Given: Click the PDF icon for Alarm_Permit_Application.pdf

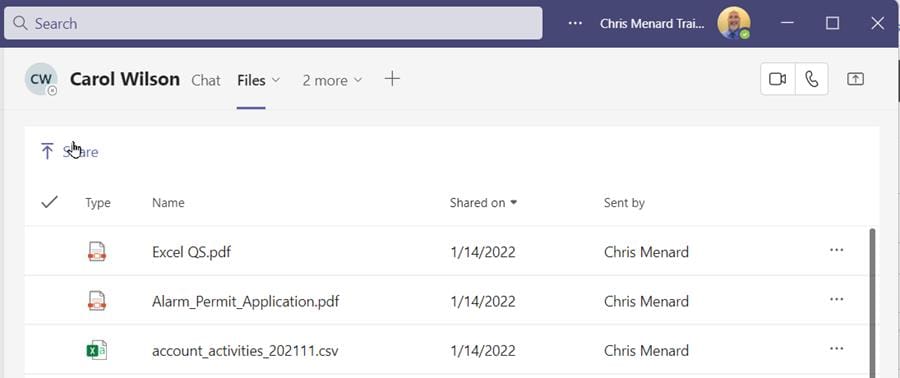Looking at the screenshot, I should [x=96, y=301].
